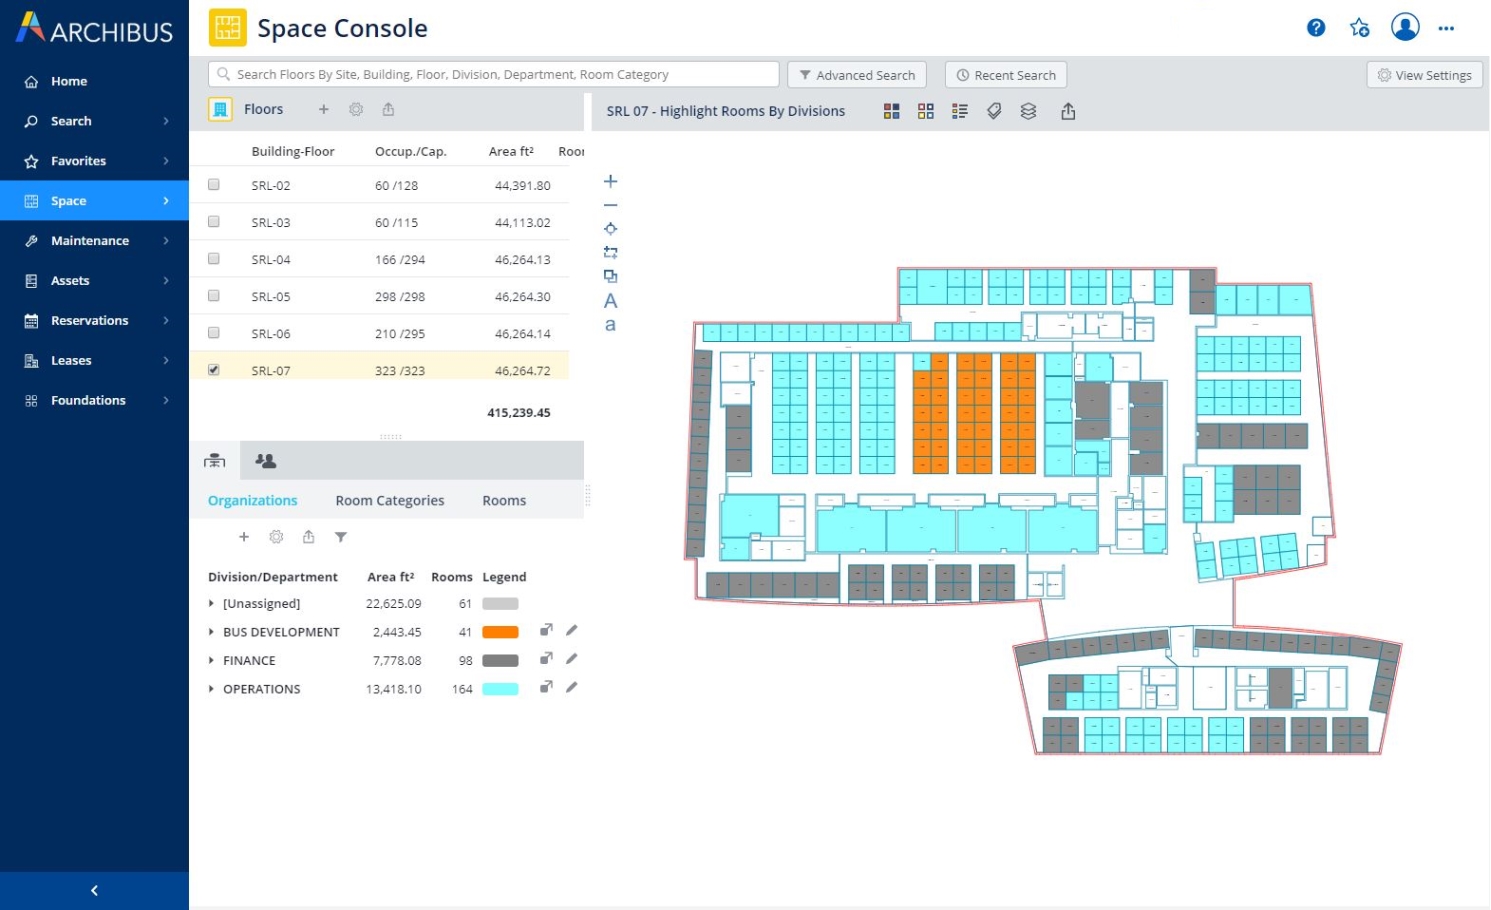Image resolution: width=1491 pixels, height=910 pixels.
Task: Click the orange BUS DEVELOPMENT legend swatch
Action: click(x=500, y=632)
